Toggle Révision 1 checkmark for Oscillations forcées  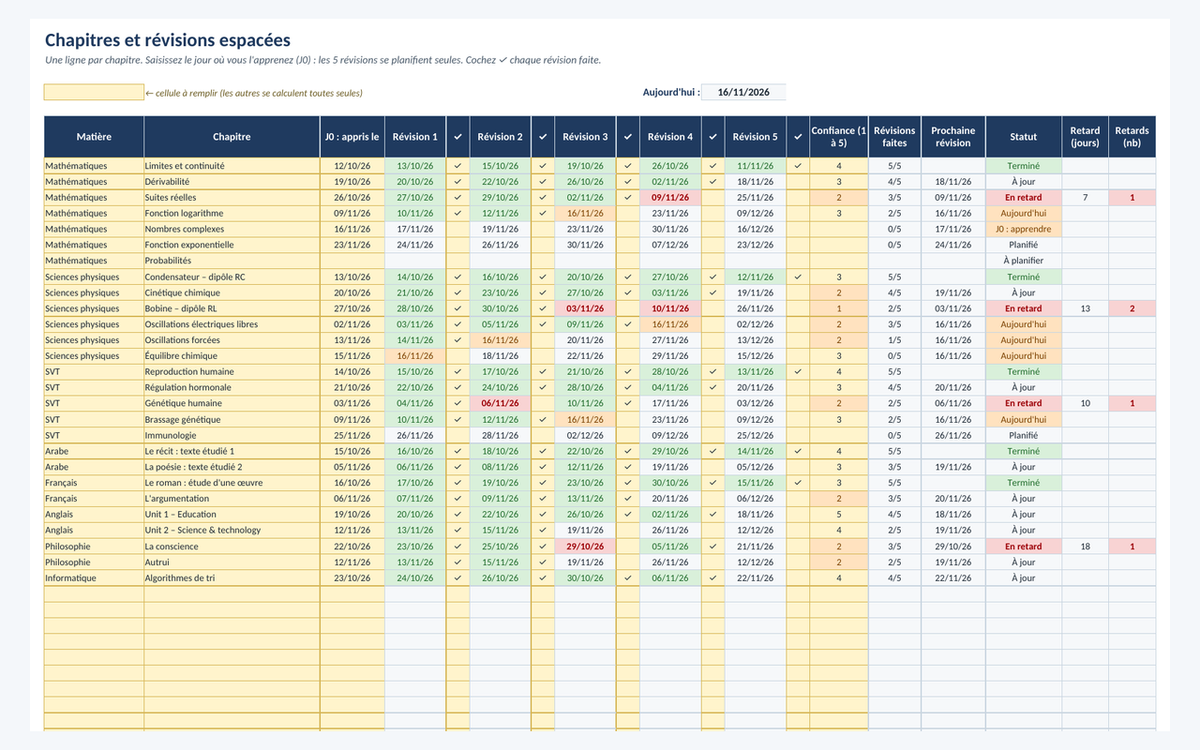pos(458,340)
